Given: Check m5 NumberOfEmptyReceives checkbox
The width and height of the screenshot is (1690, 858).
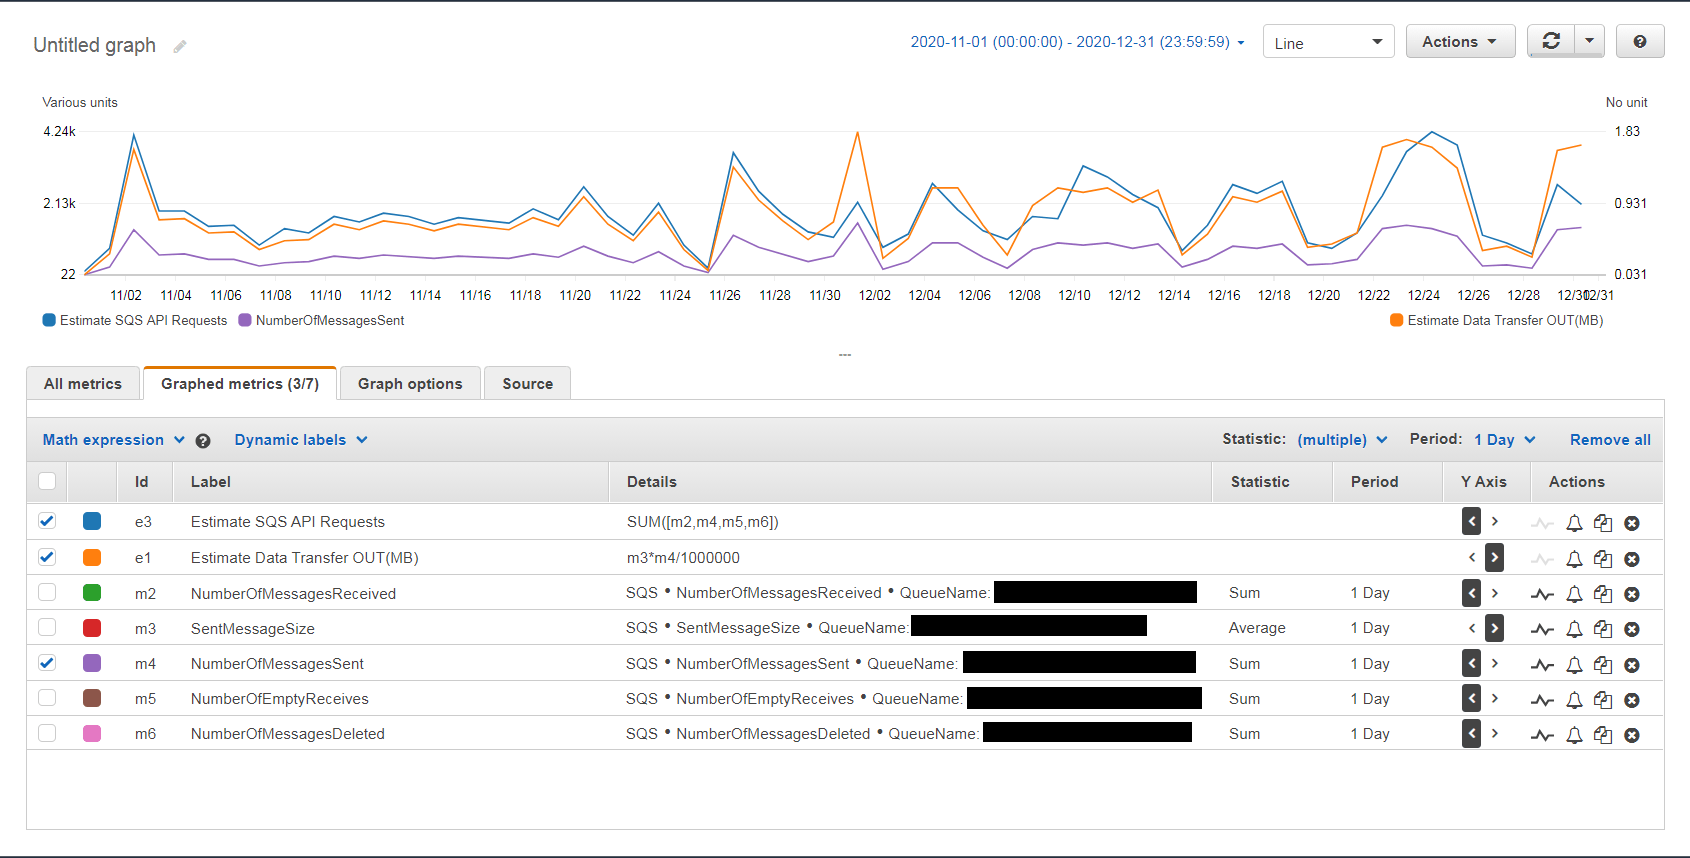Looking at the screenshot, I should point(47,697).
